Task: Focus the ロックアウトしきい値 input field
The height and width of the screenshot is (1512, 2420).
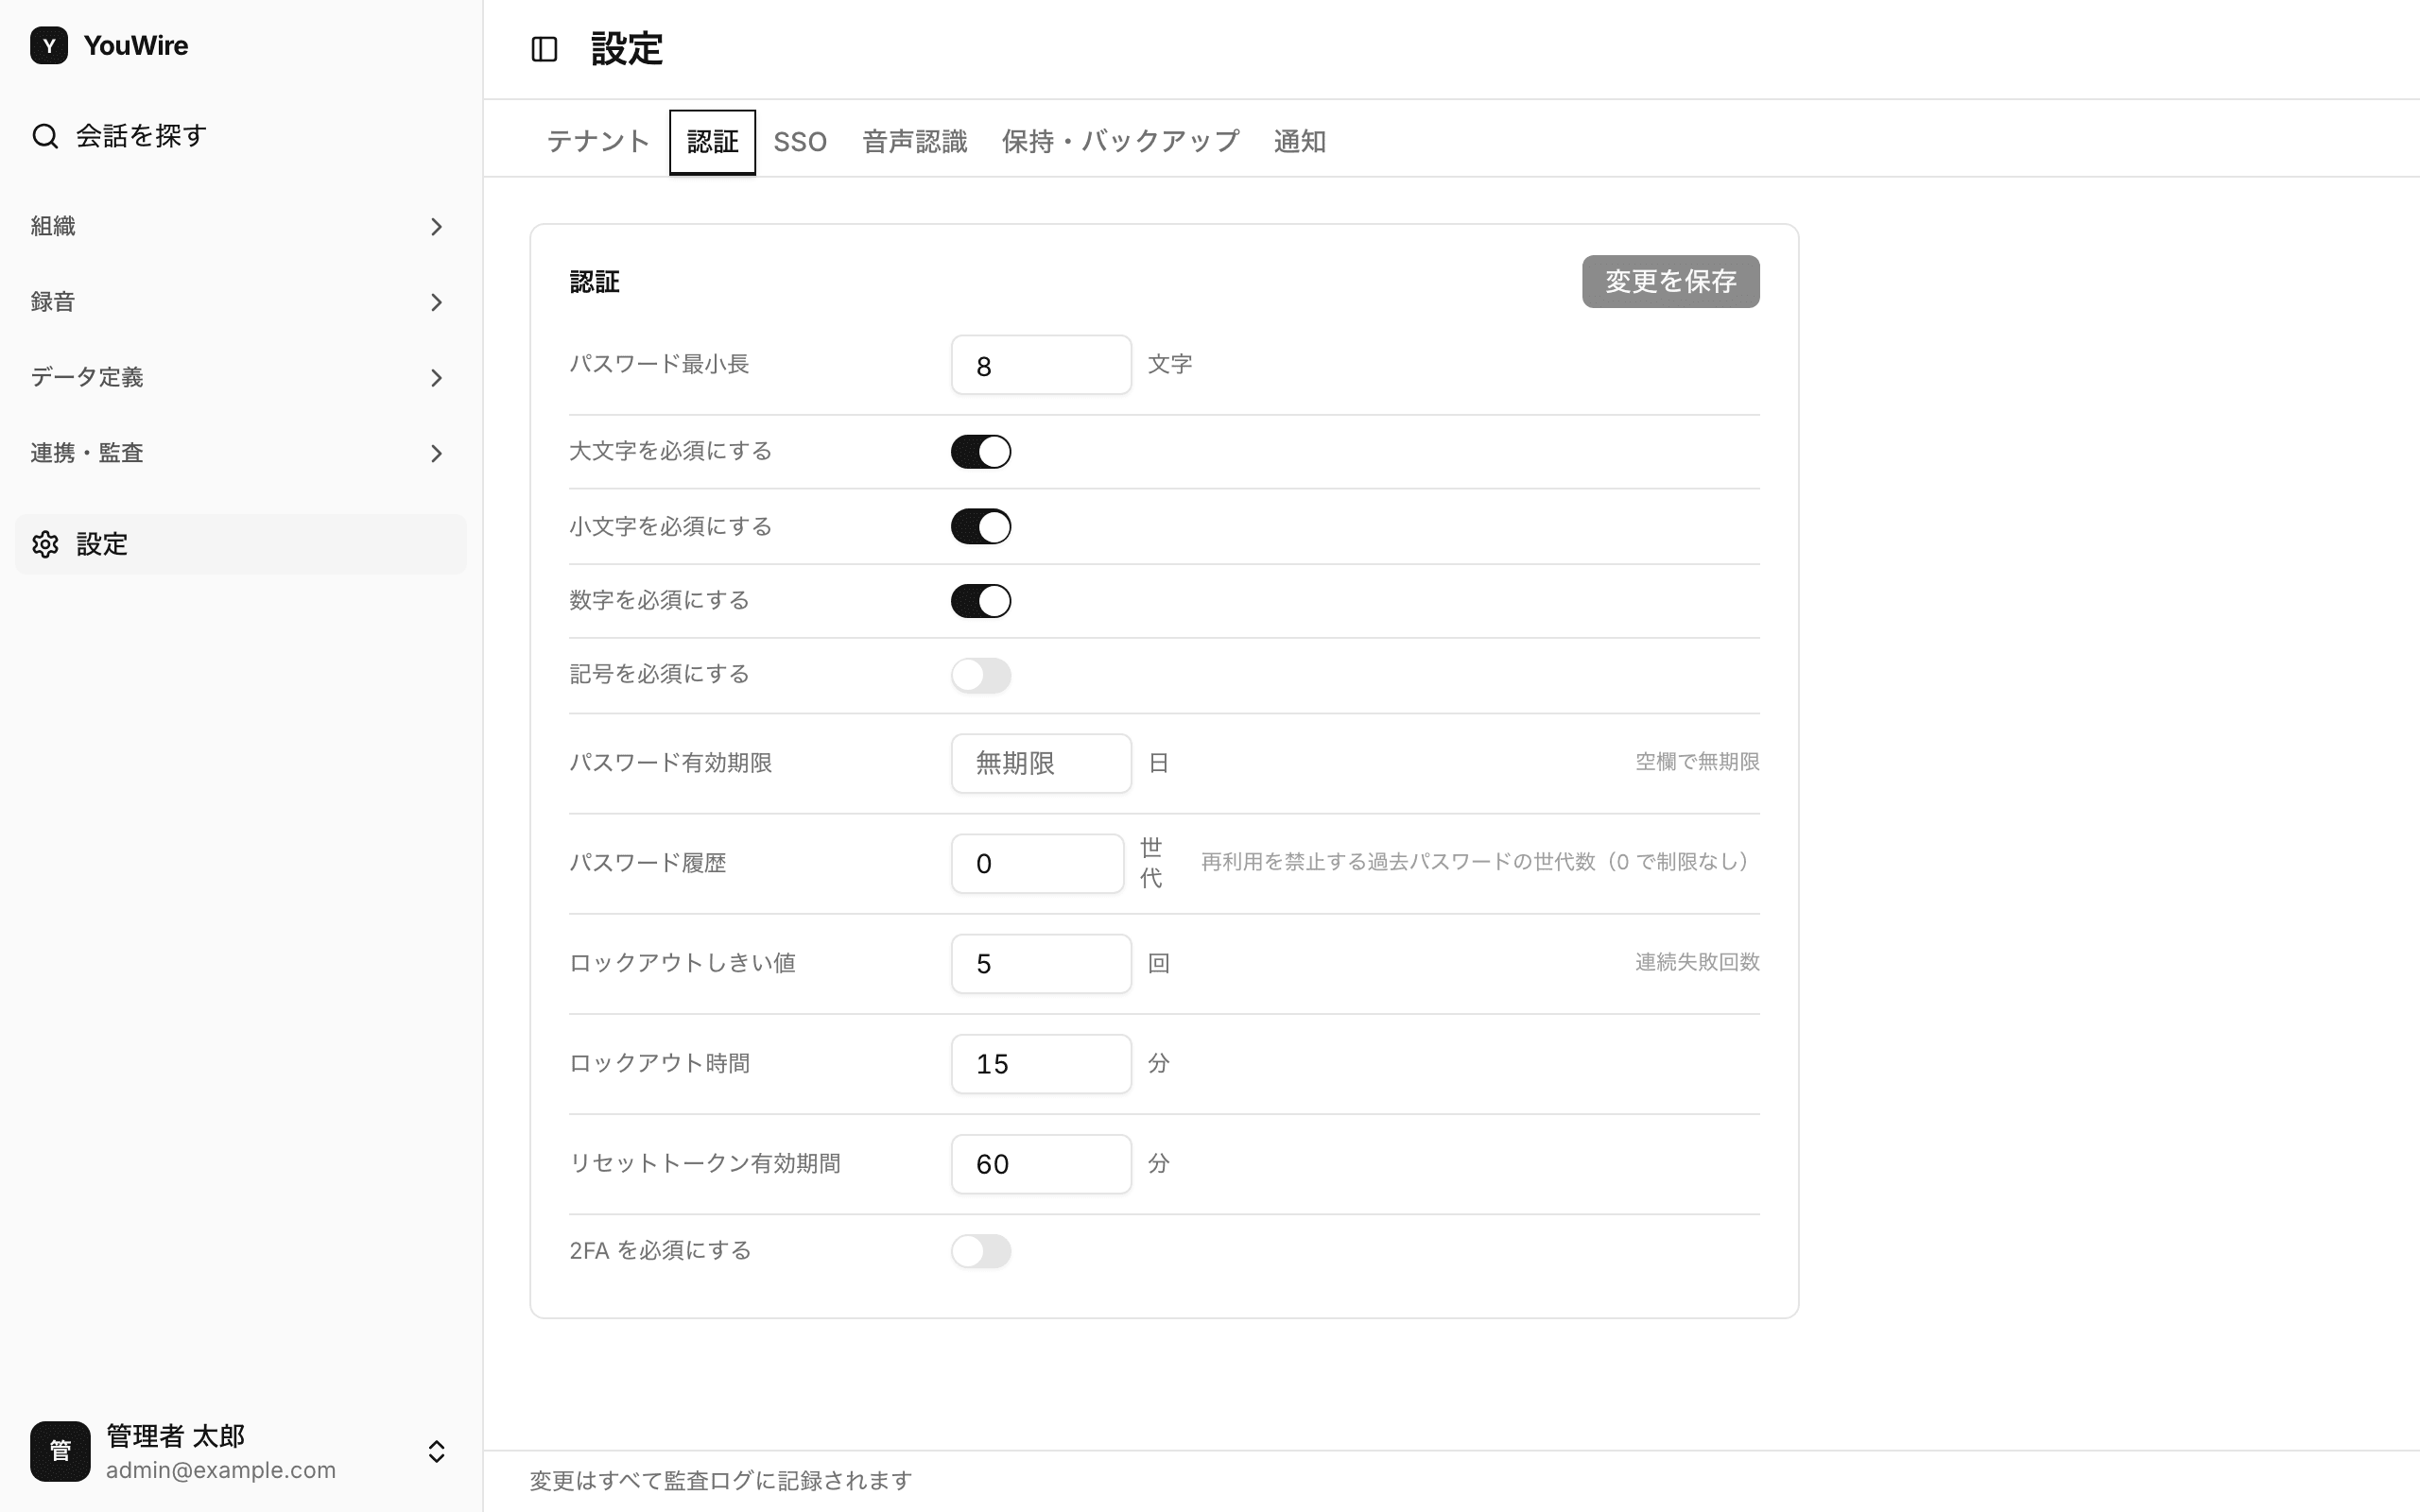Action: coord(1041,963)
